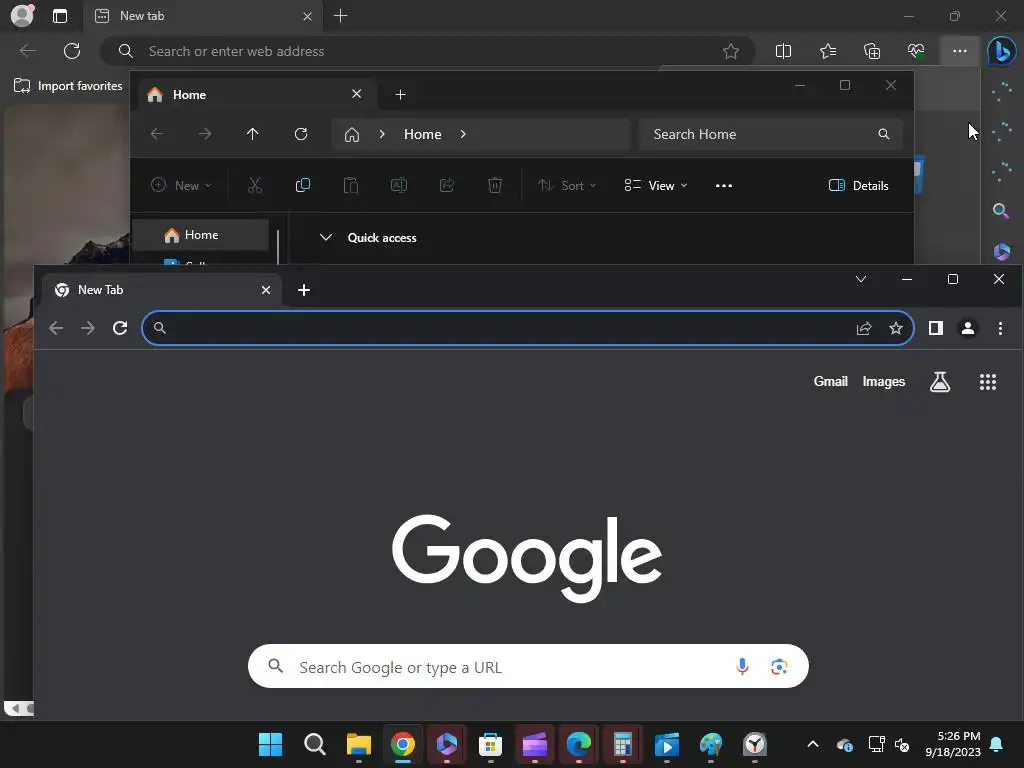This screenshot has width=1024, height=768.
Task: Search by image with Google Lens icon
Action: pos(778,666)
